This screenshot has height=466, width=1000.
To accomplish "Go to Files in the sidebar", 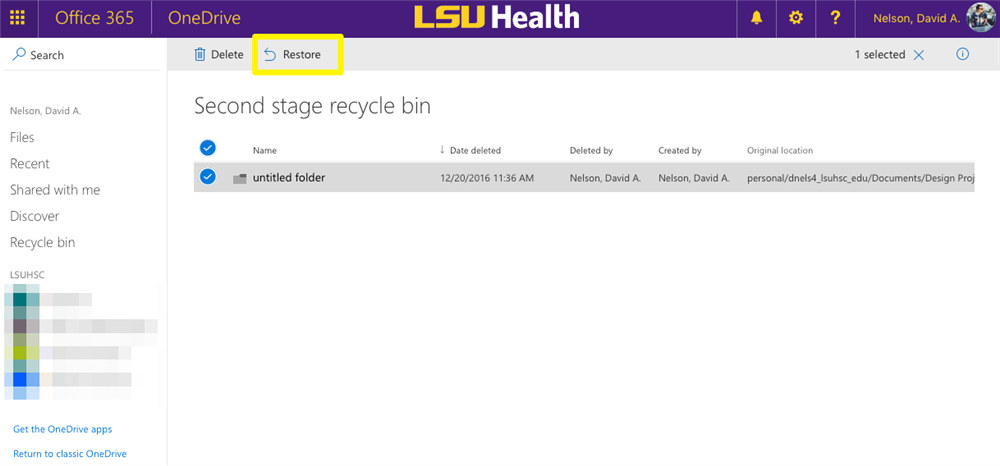I will (22, 137).
